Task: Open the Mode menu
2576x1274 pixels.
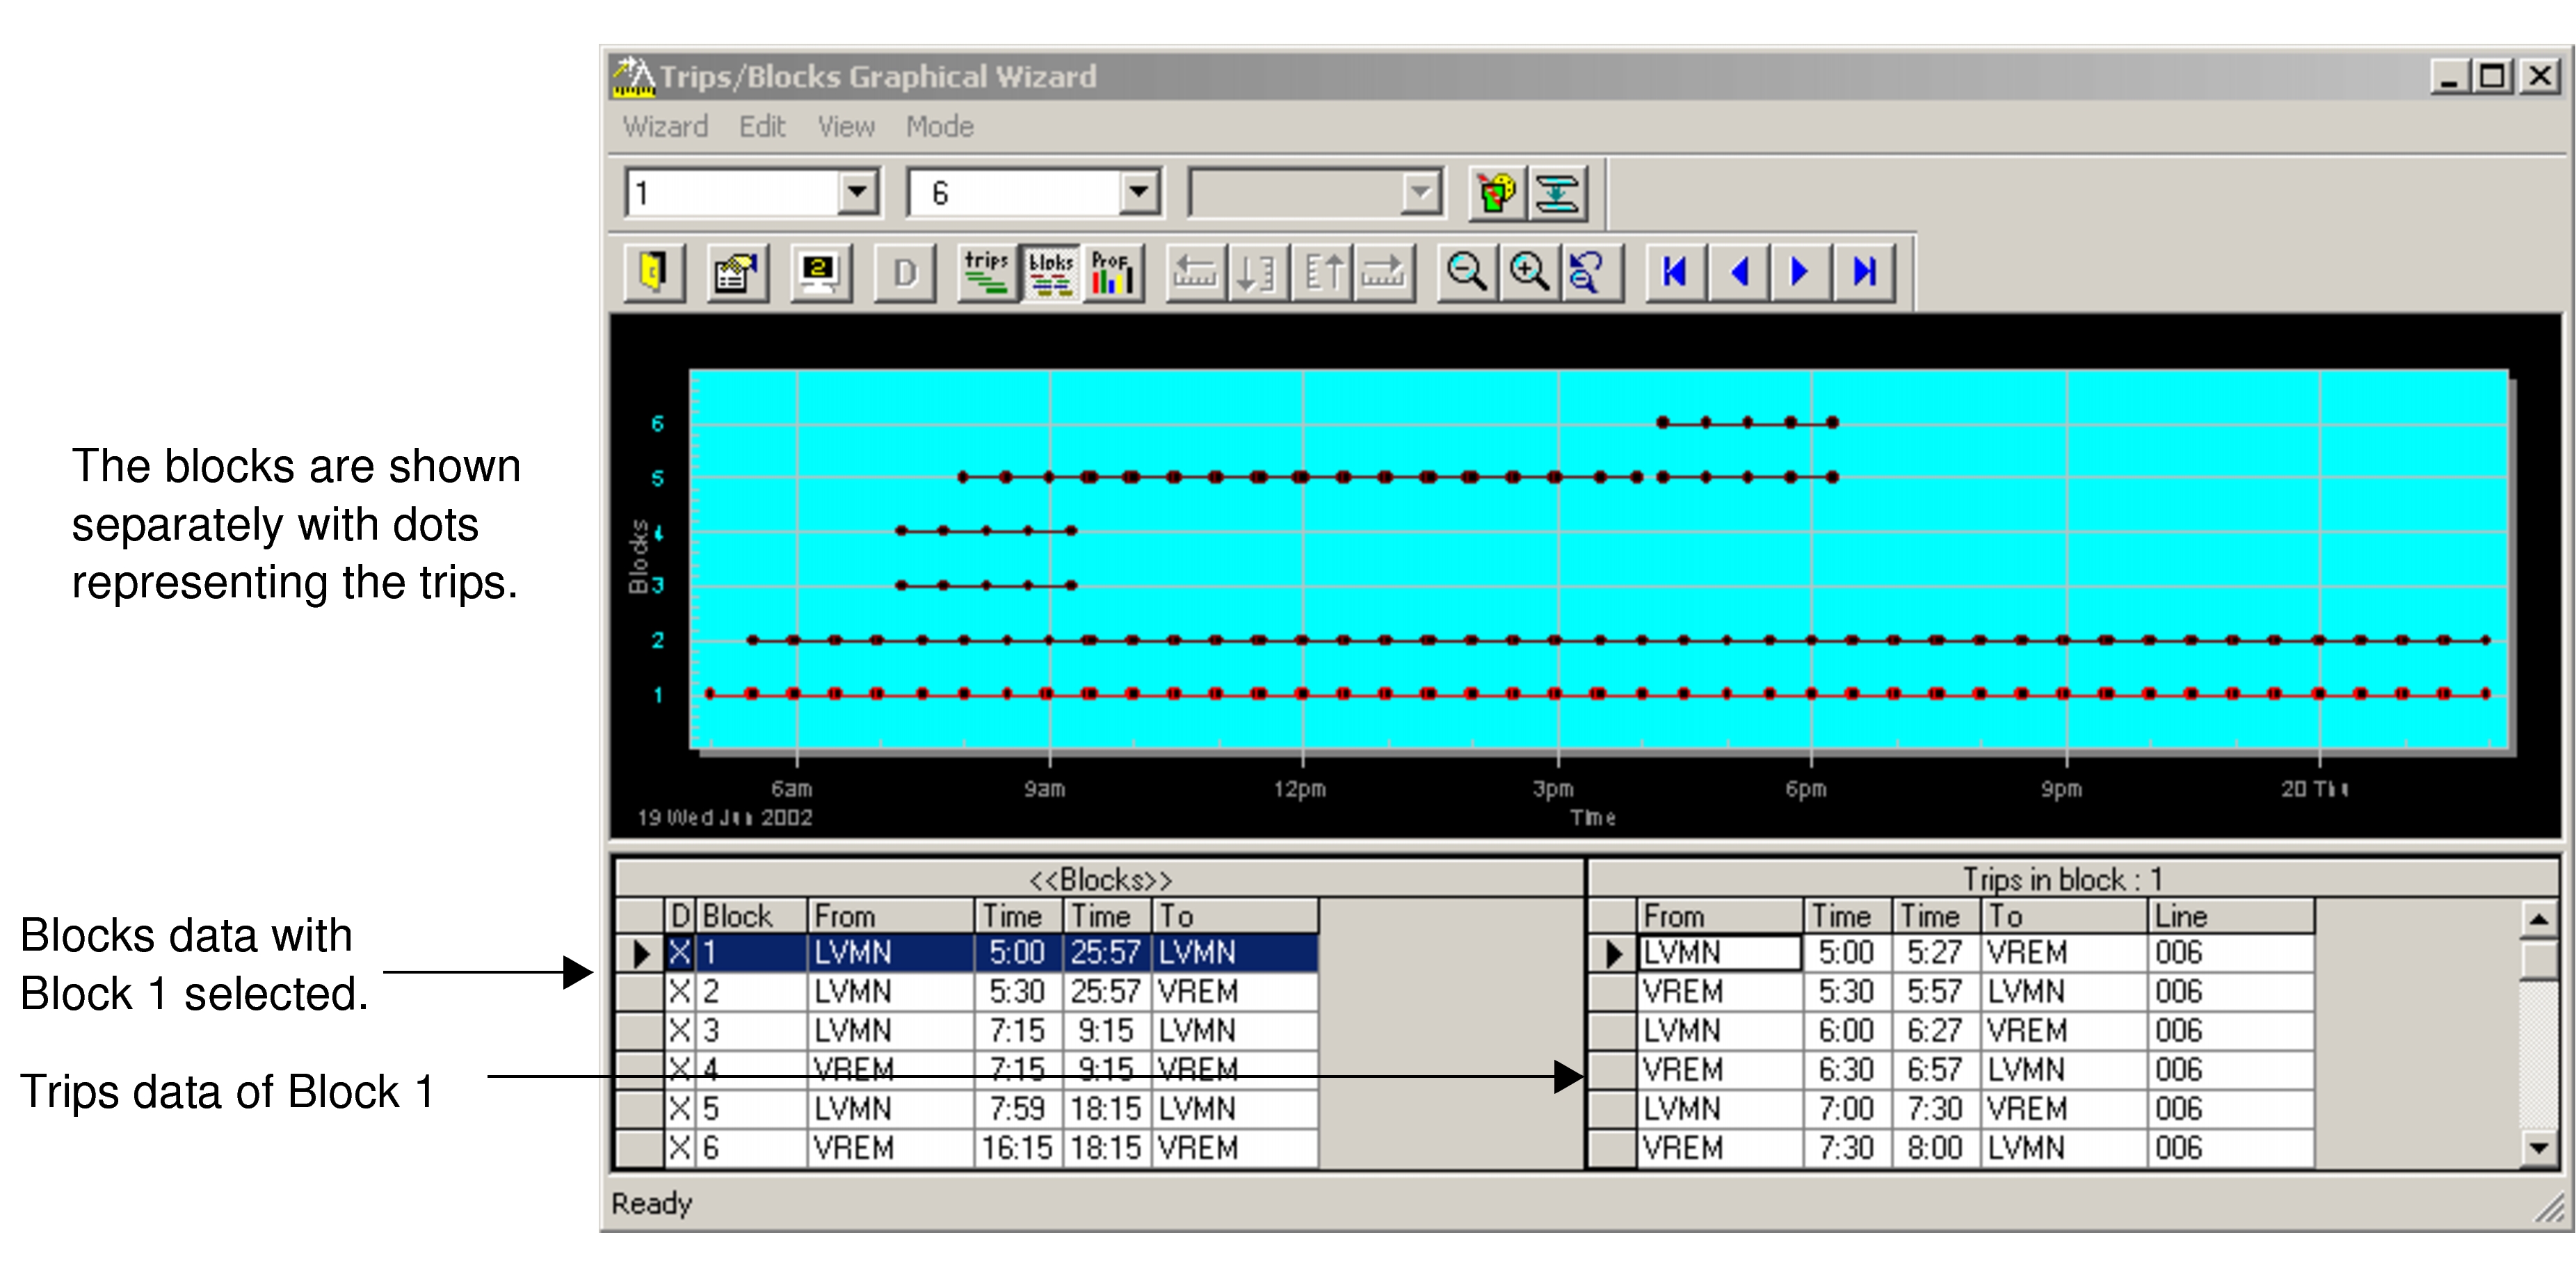Action: [x=938, y=126]
